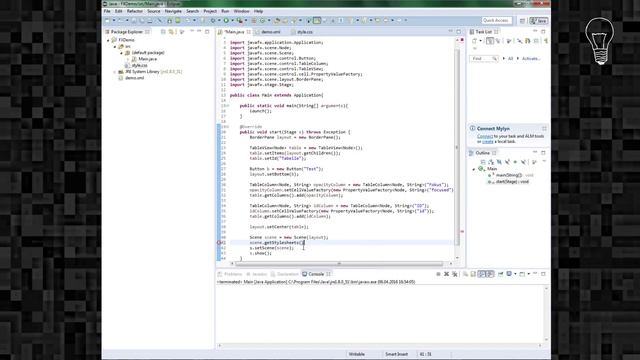Click the green Run button in toolbar
The image size is (640, 360).
point(226,20)
